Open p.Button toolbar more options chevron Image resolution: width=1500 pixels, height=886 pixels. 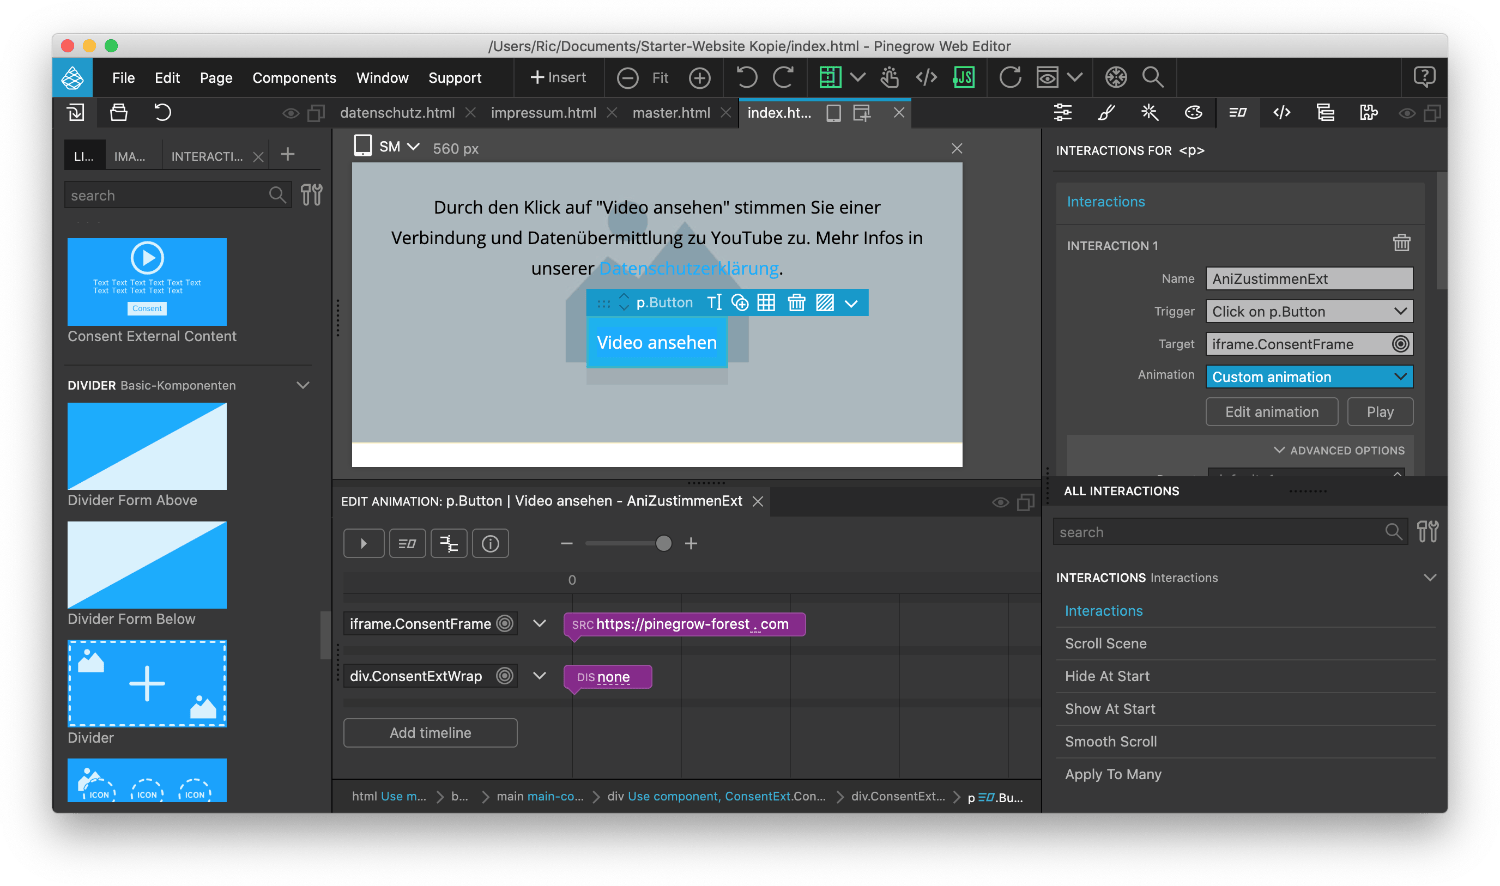[851, 303]
